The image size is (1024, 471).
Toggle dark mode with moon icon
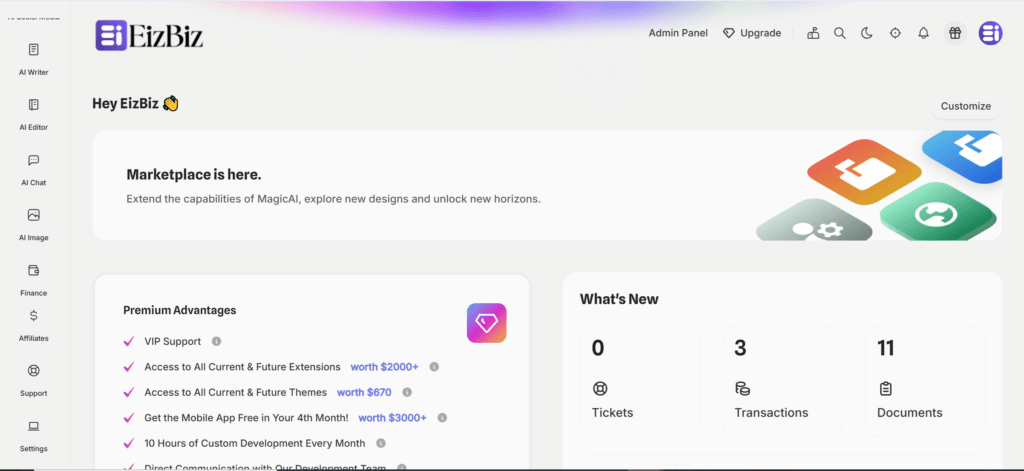coord(867,33)
